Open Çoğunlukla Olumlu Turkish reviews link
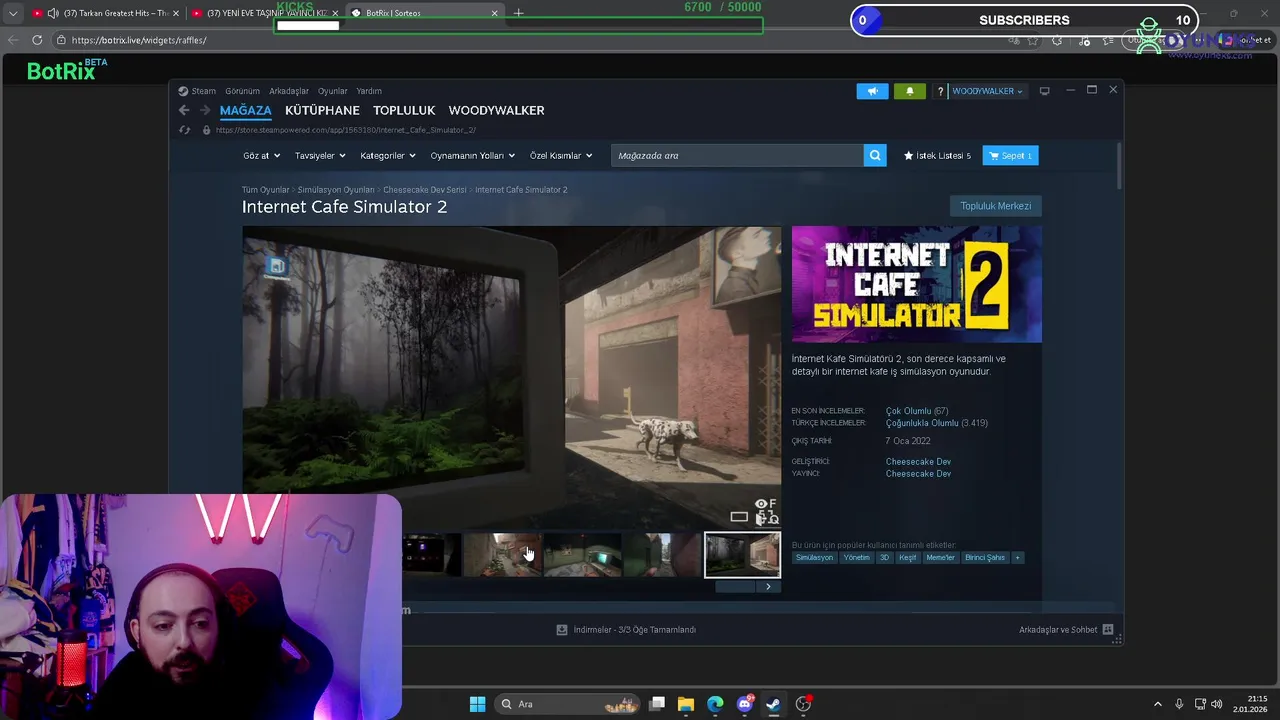The image size is (1280, 720). coord(922,423)
